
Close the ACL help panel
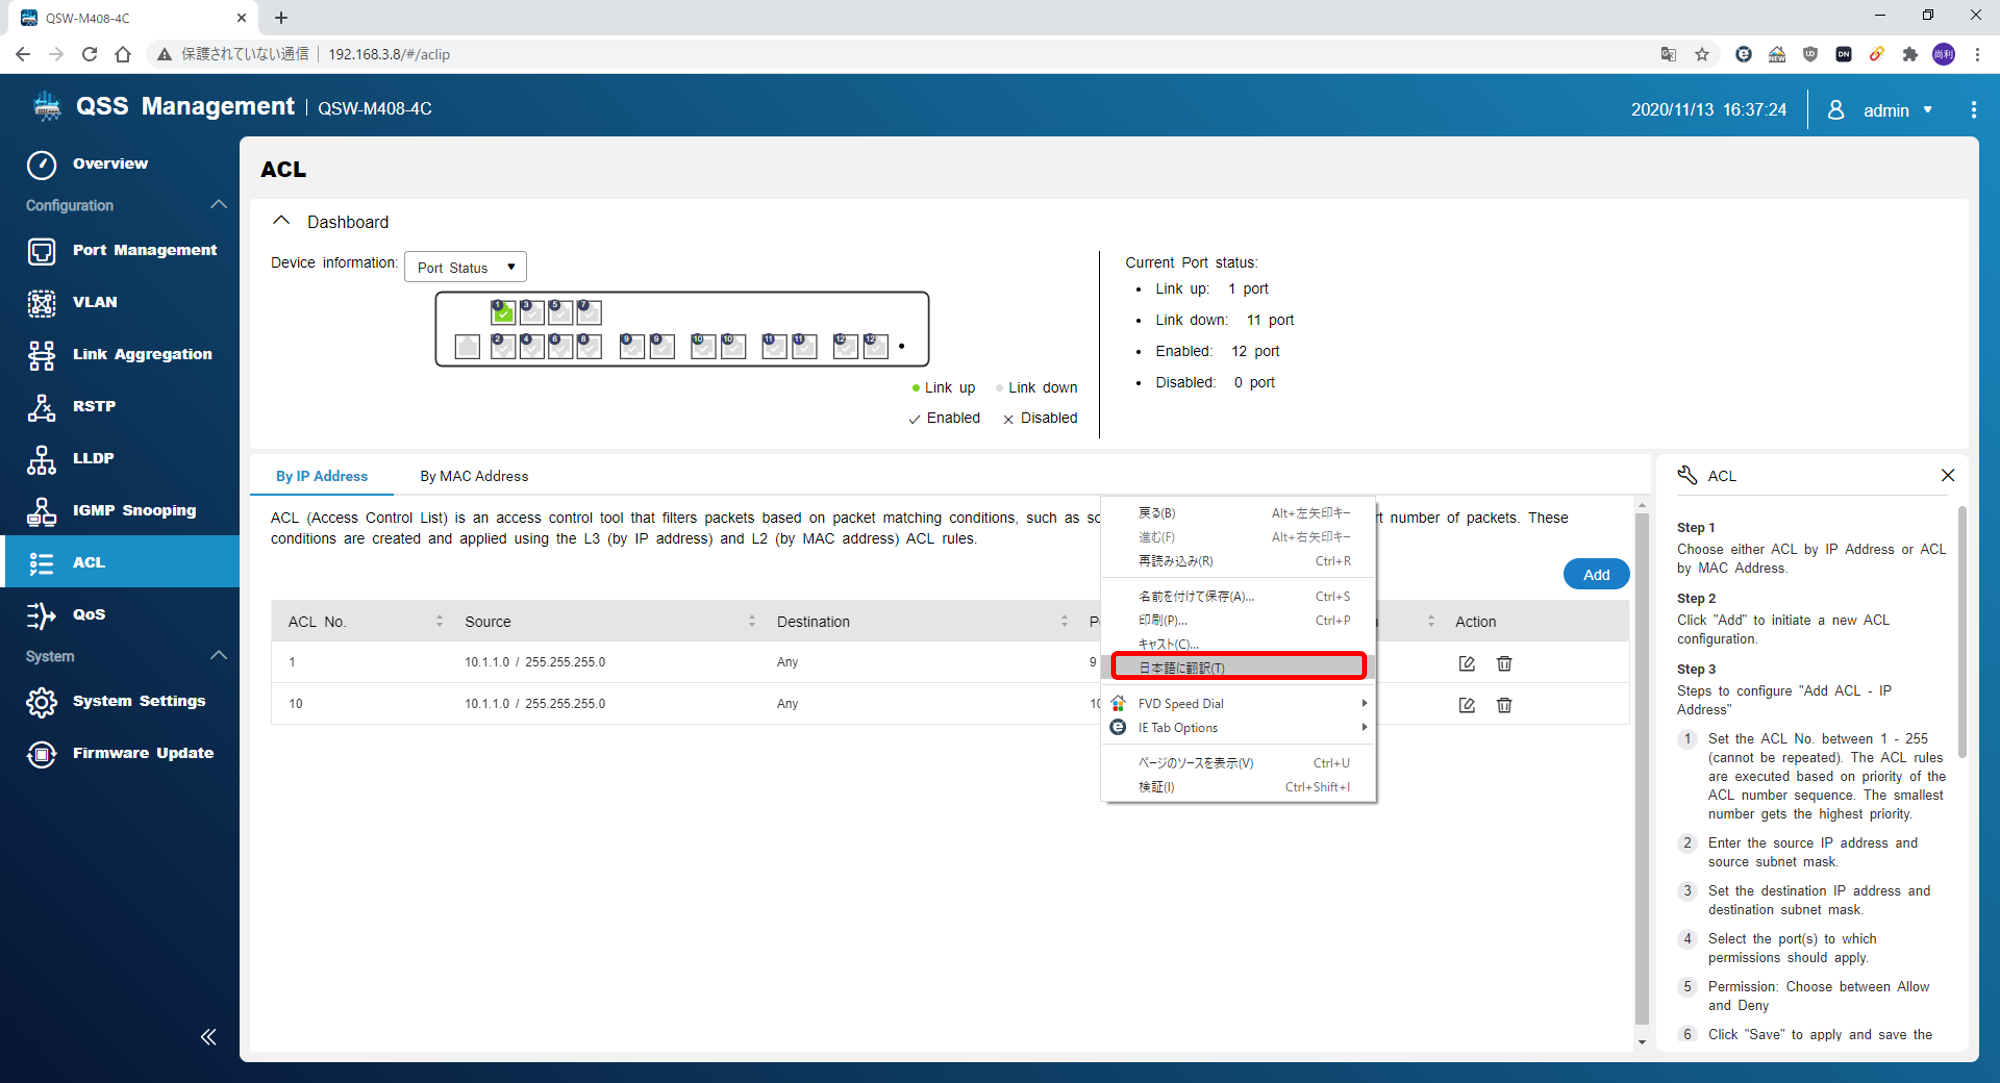click(x=1947, y=475)
